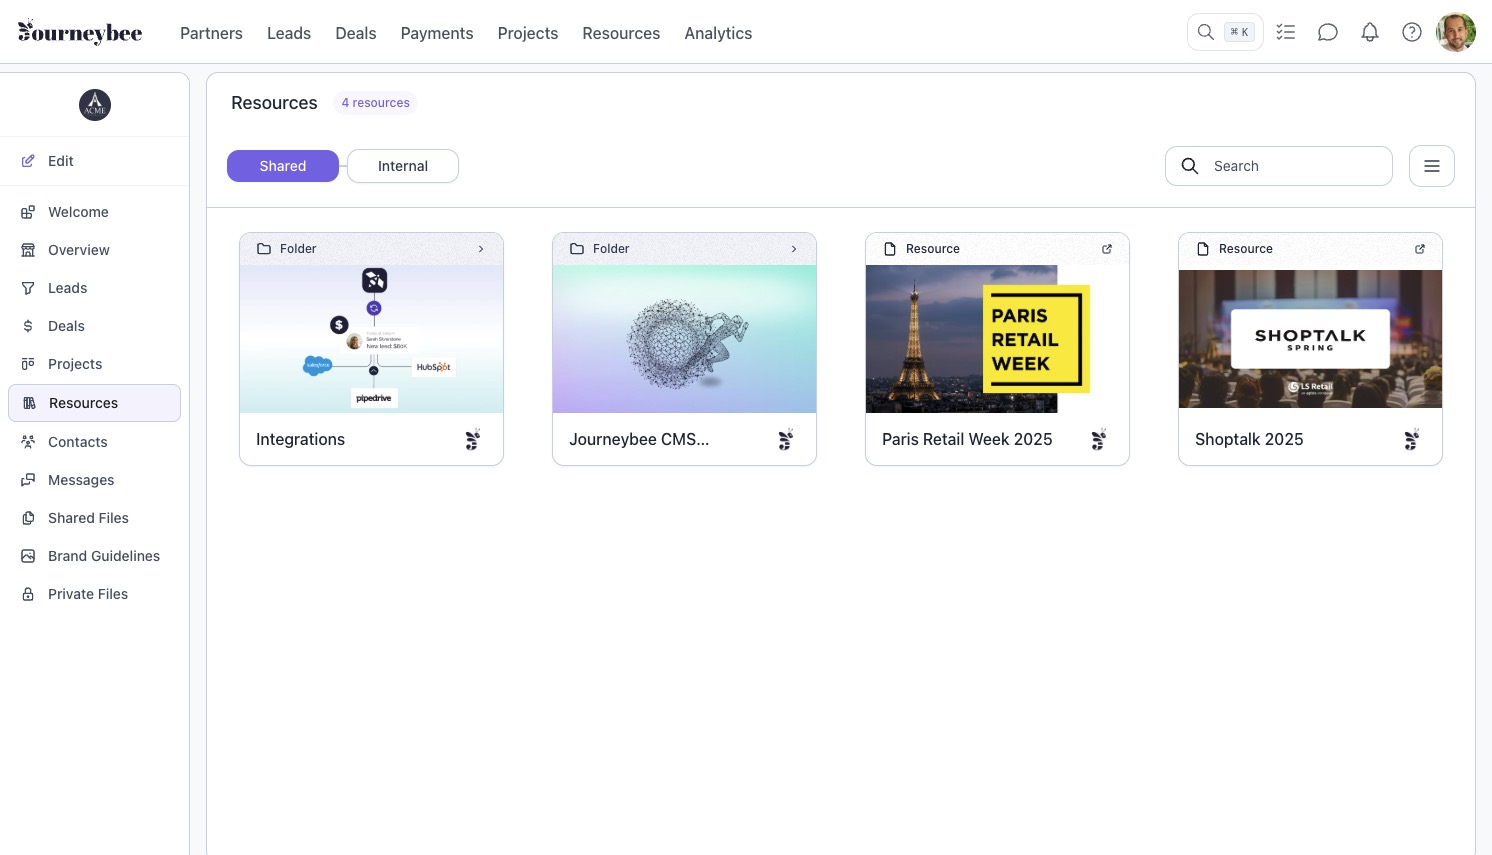This screenshot has width=1492, height=855.
Task: Open Partners in top navigation
Action: (x=211, y=33)
